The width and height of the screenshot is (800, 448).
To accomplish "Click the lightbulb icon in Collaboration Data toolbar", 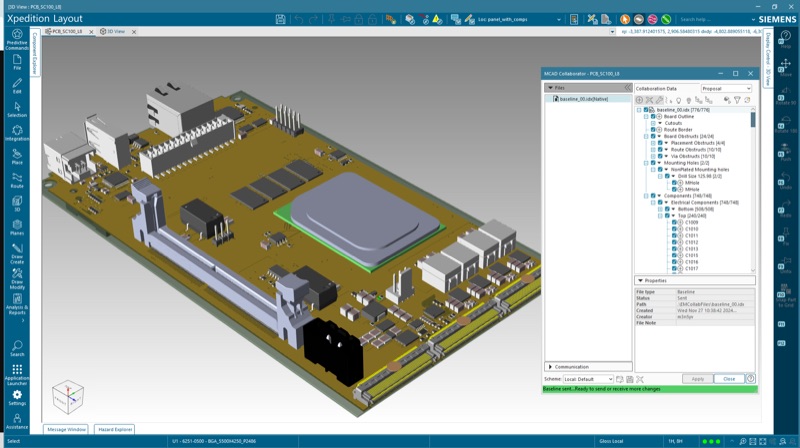I will click(x=678, y=101).
